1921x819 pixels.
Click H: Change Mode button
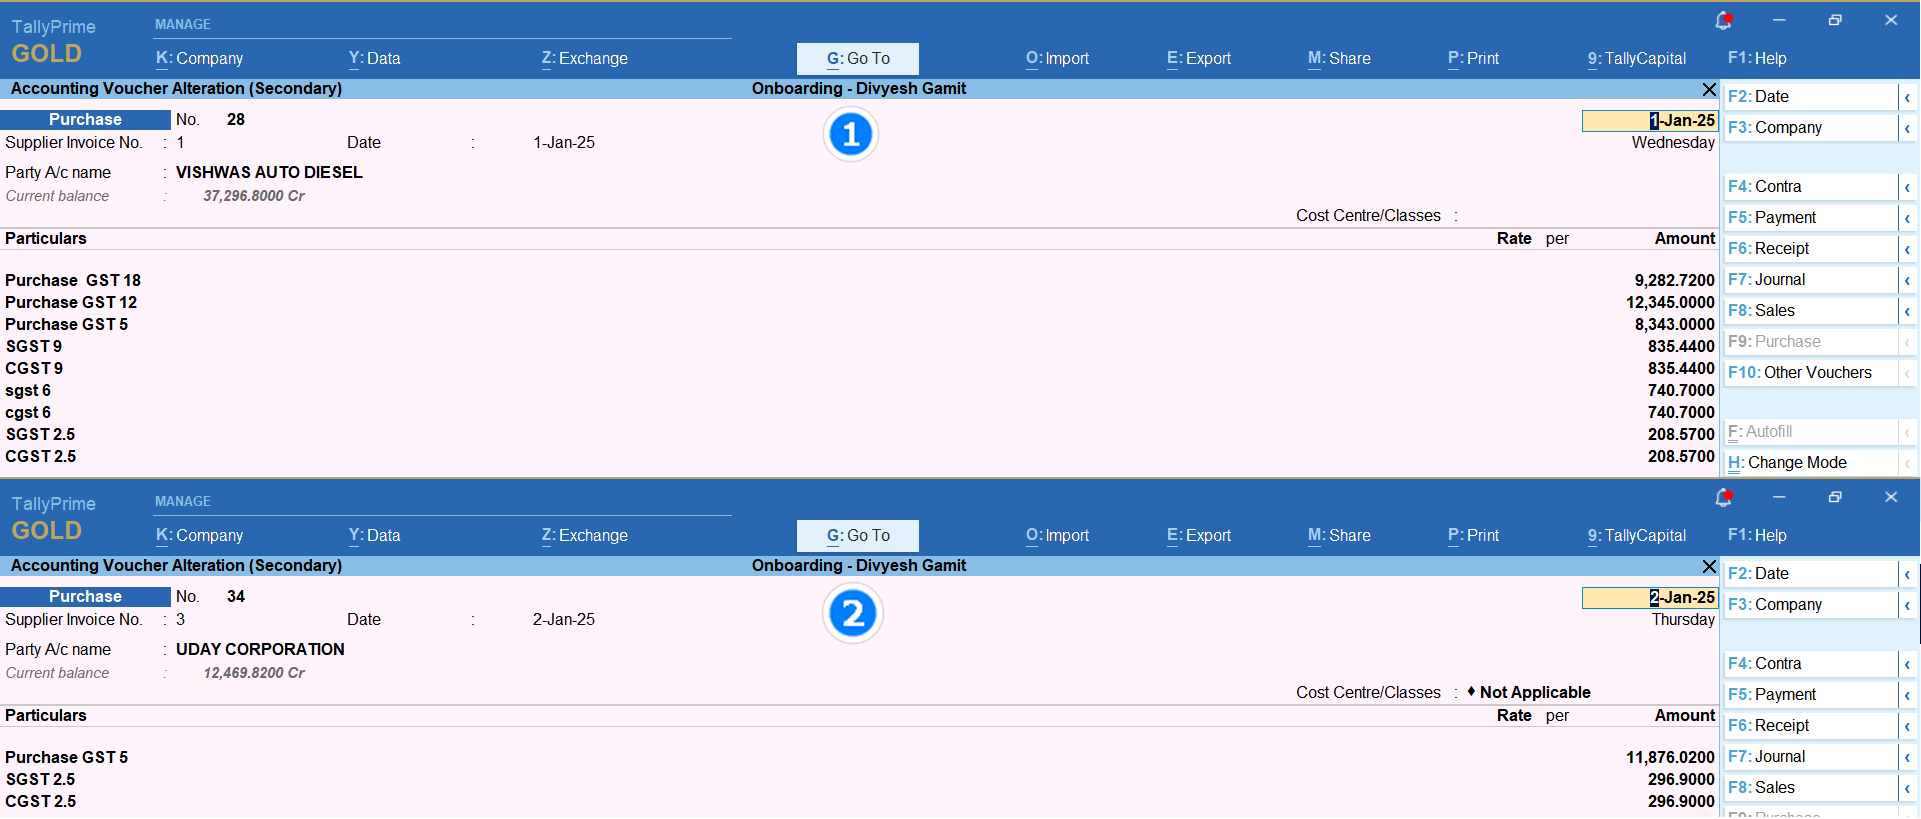pos(1811,463)
